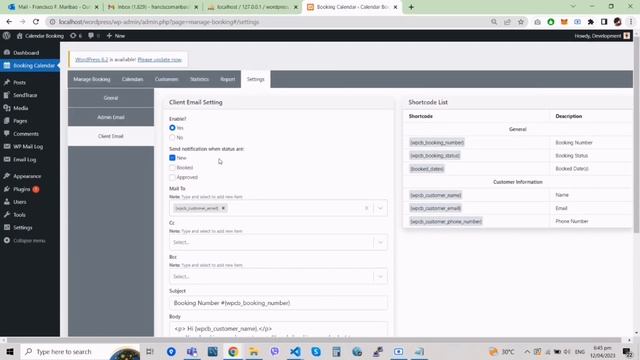Image resolution: width=640 pixels, height=360 pixels.
Task: Open Booking Calendar in sidebar
Action: (29, 66)
